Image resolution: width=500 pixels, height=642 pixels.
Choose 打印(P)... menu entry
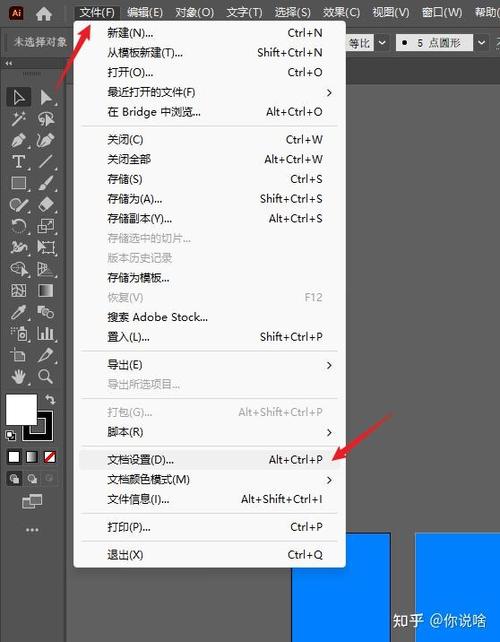(x=209, y=527)
